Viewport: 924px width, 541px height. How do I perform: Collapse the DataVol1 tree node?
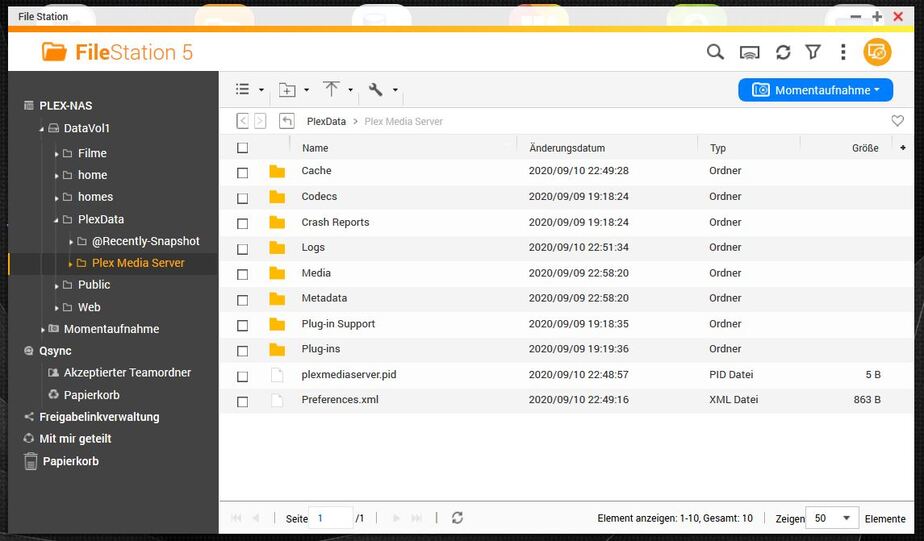pyautogui.click(x=41, y=129)
